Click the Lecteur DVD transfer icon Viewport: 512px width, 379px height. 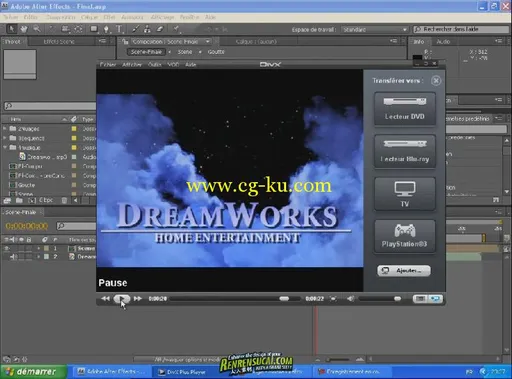coord(404,109)
